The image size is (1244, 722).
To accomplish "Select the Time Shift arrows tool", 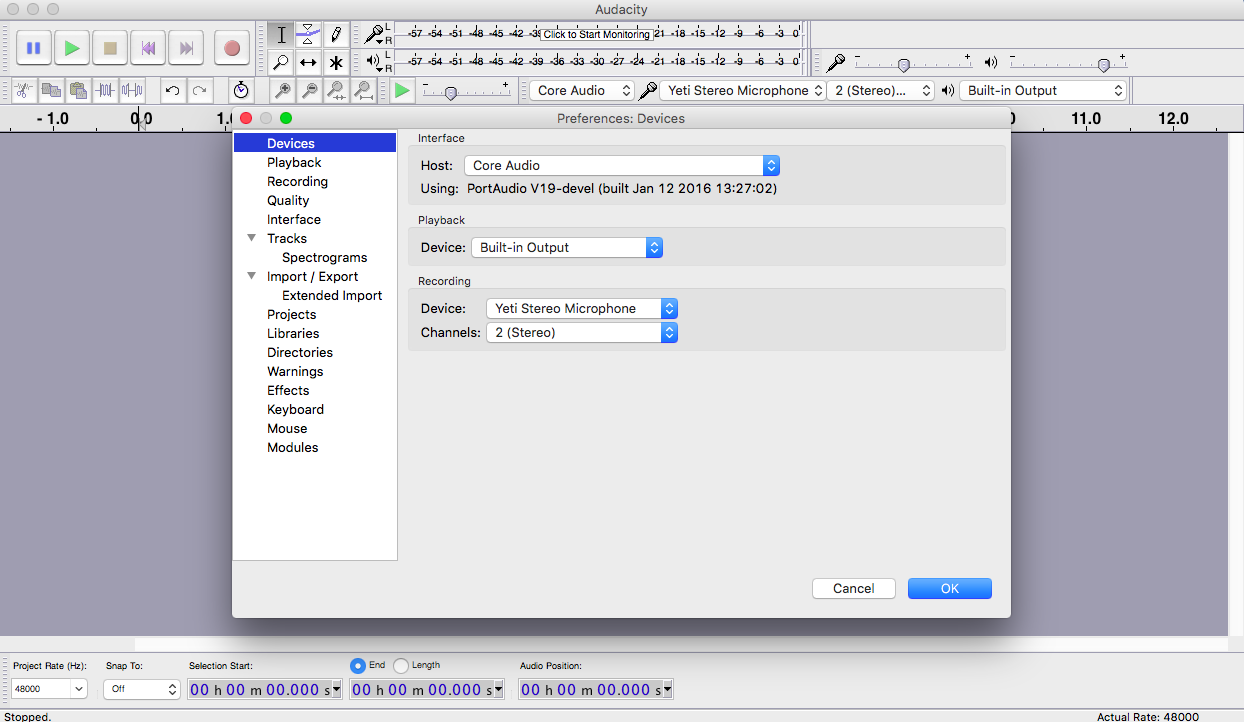I will pos(308,63).
